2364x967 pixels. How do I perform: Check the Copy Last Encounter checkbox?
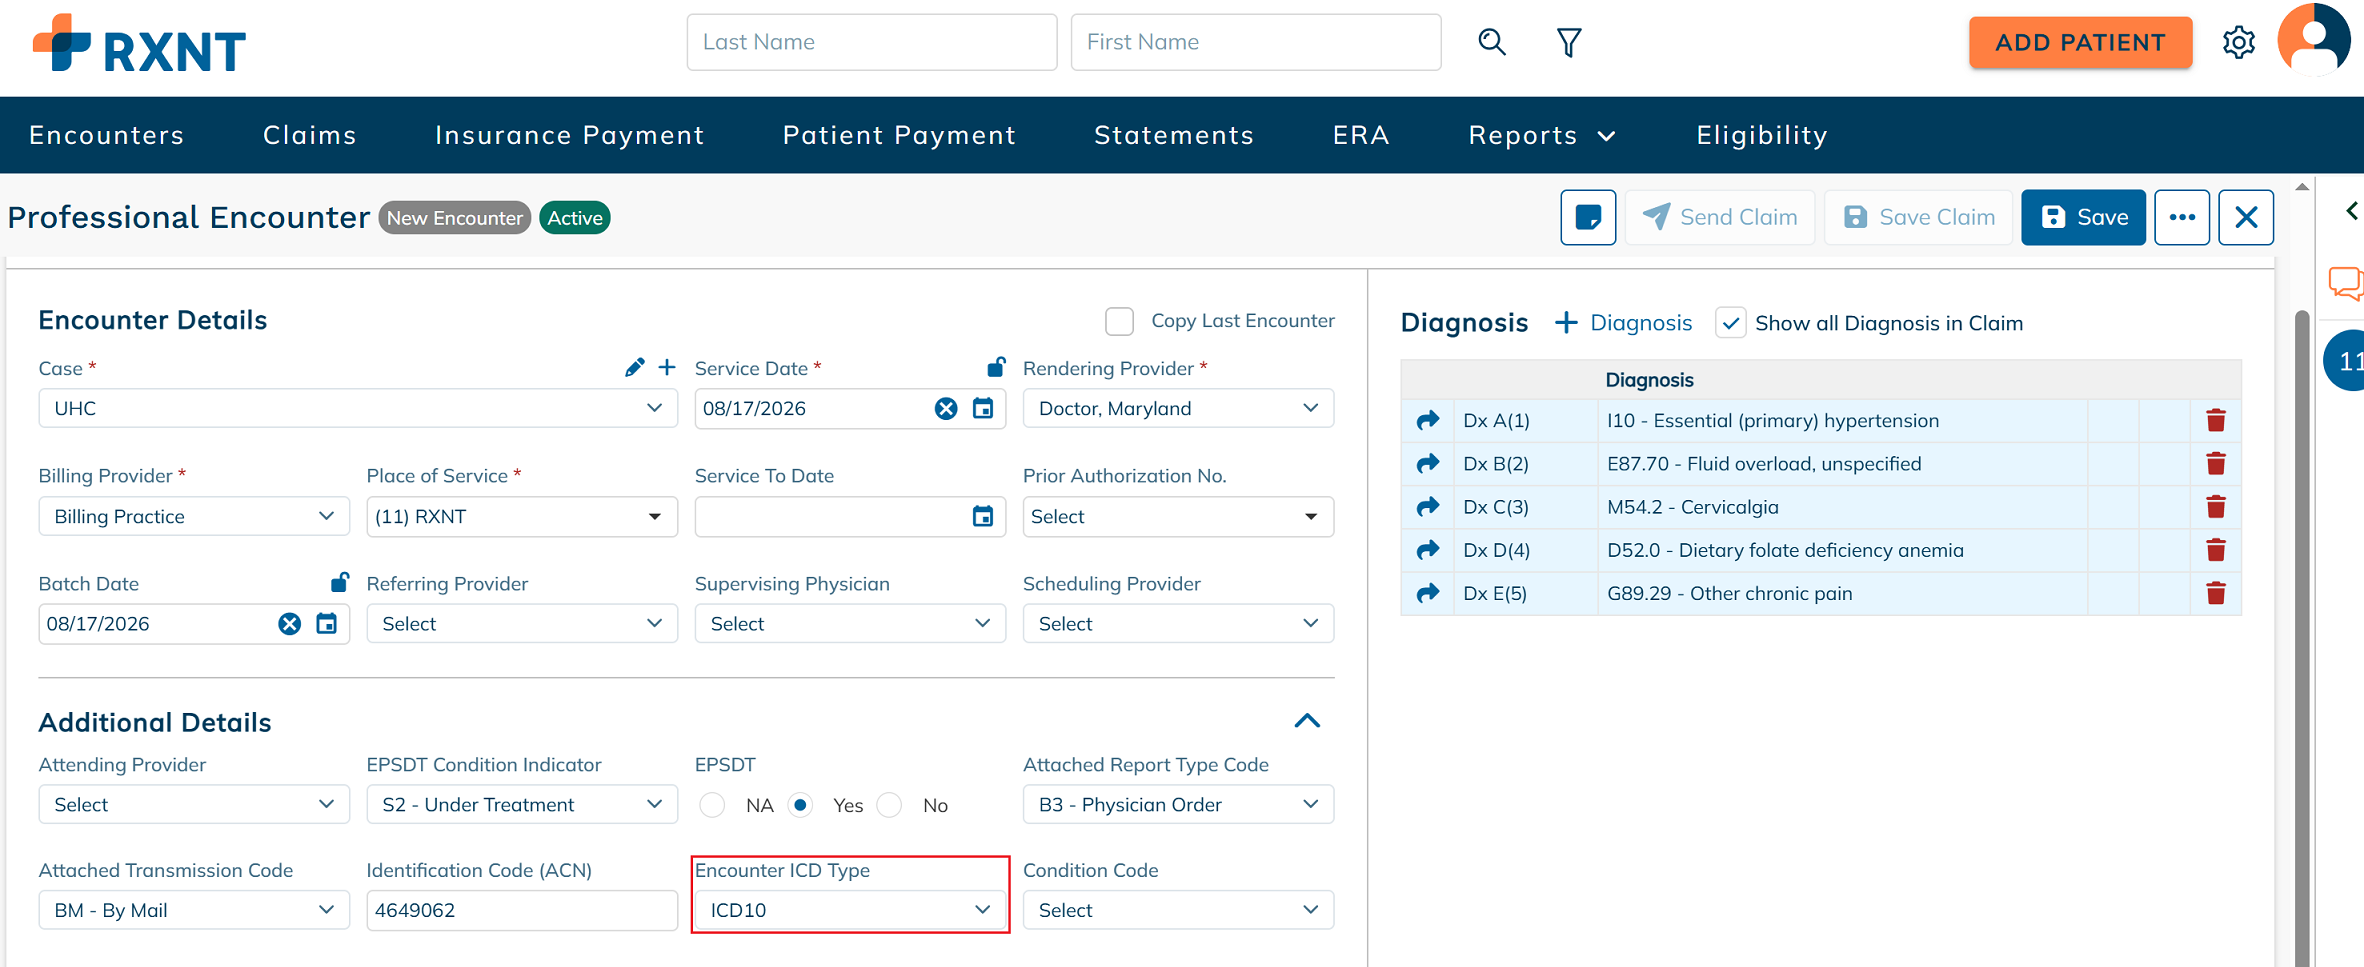tap(1119, 321)
